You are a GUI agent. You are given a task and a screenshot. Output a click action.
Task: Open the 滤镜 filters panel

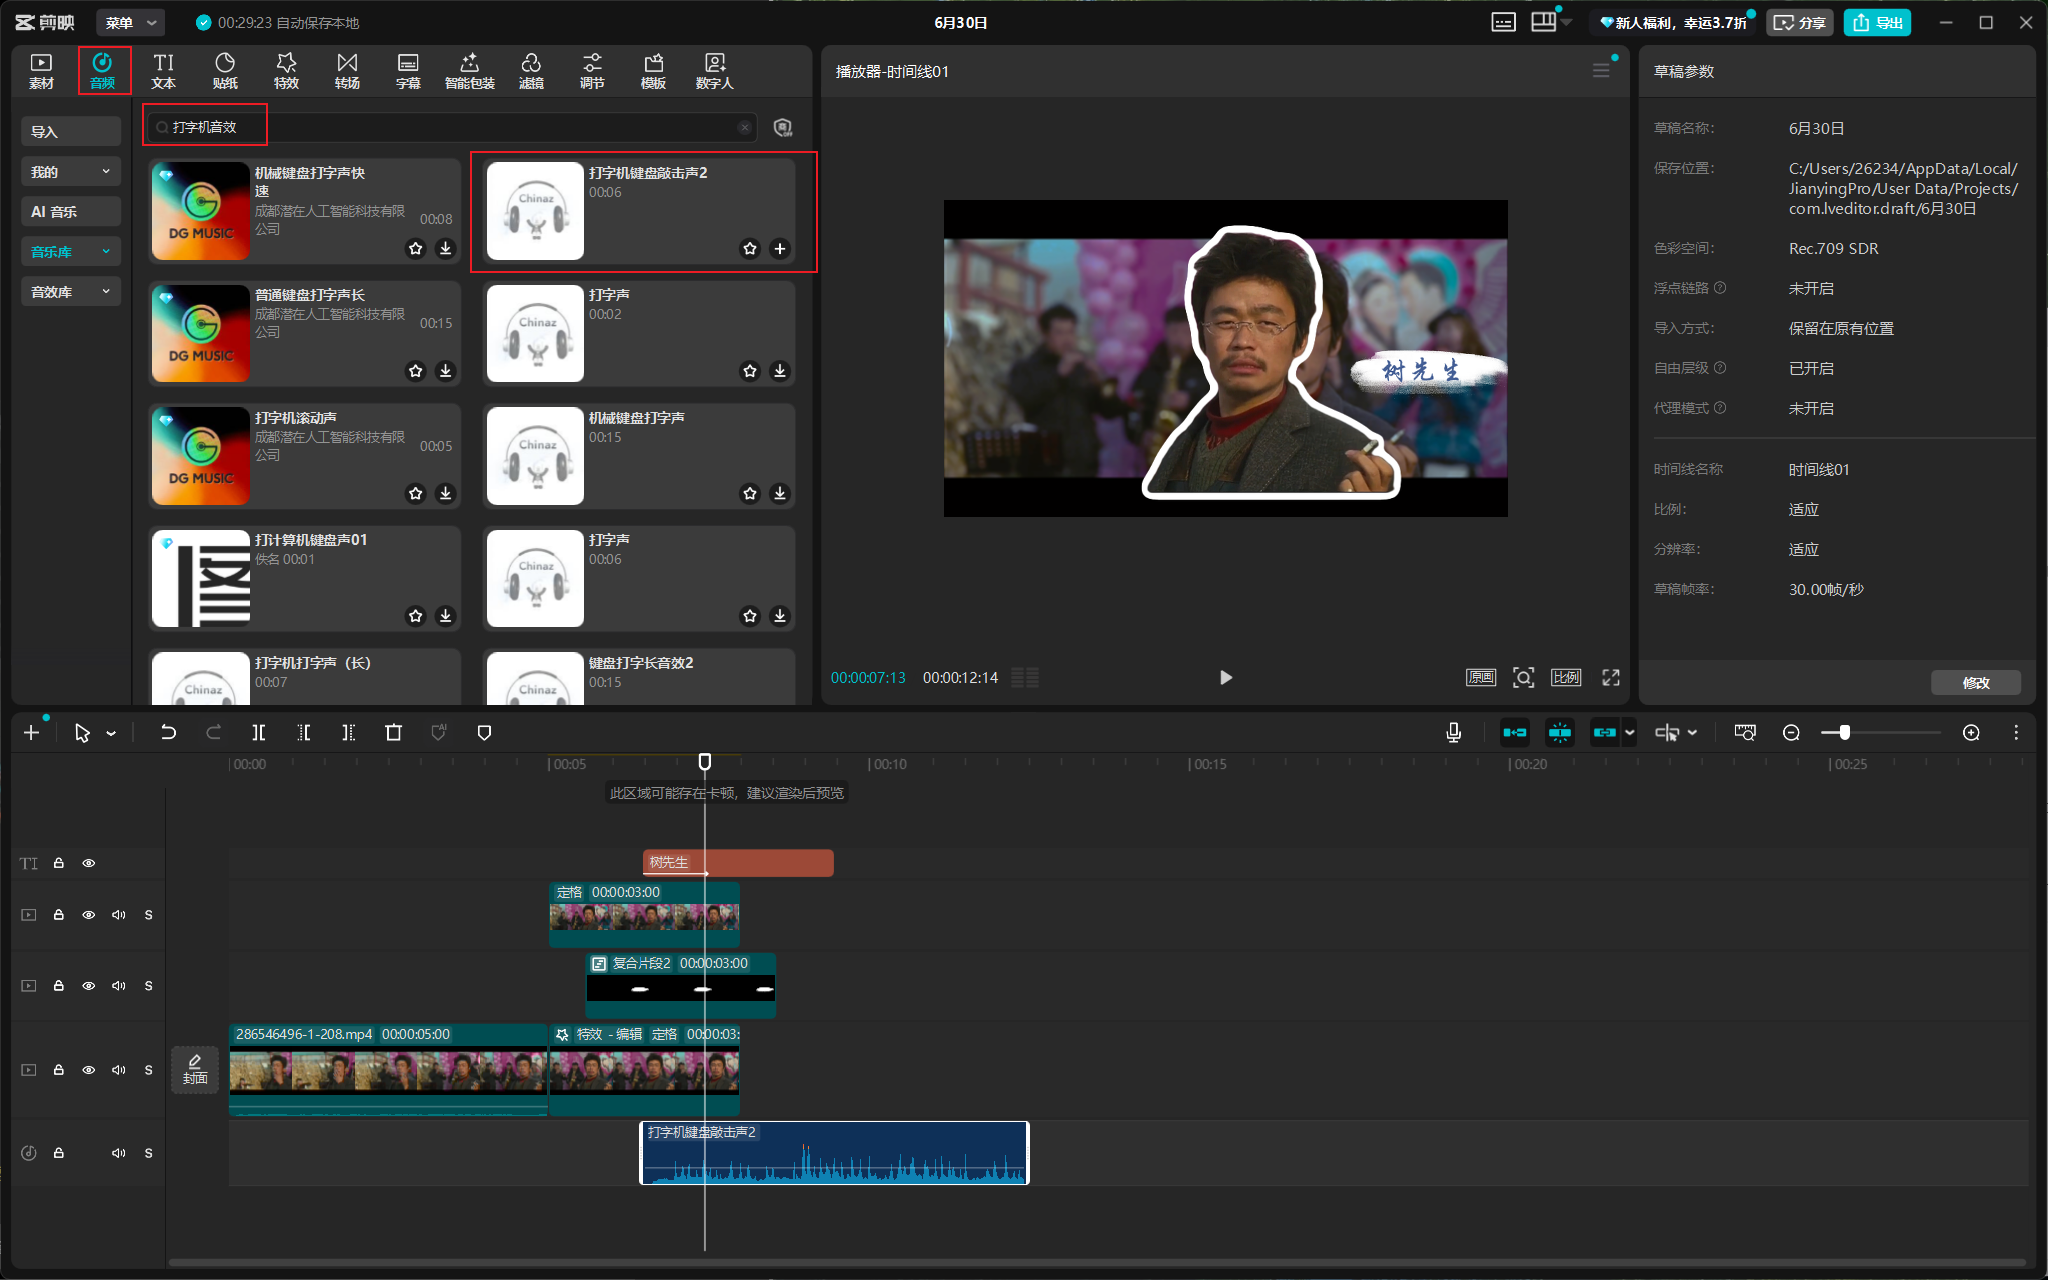point(531,71)
